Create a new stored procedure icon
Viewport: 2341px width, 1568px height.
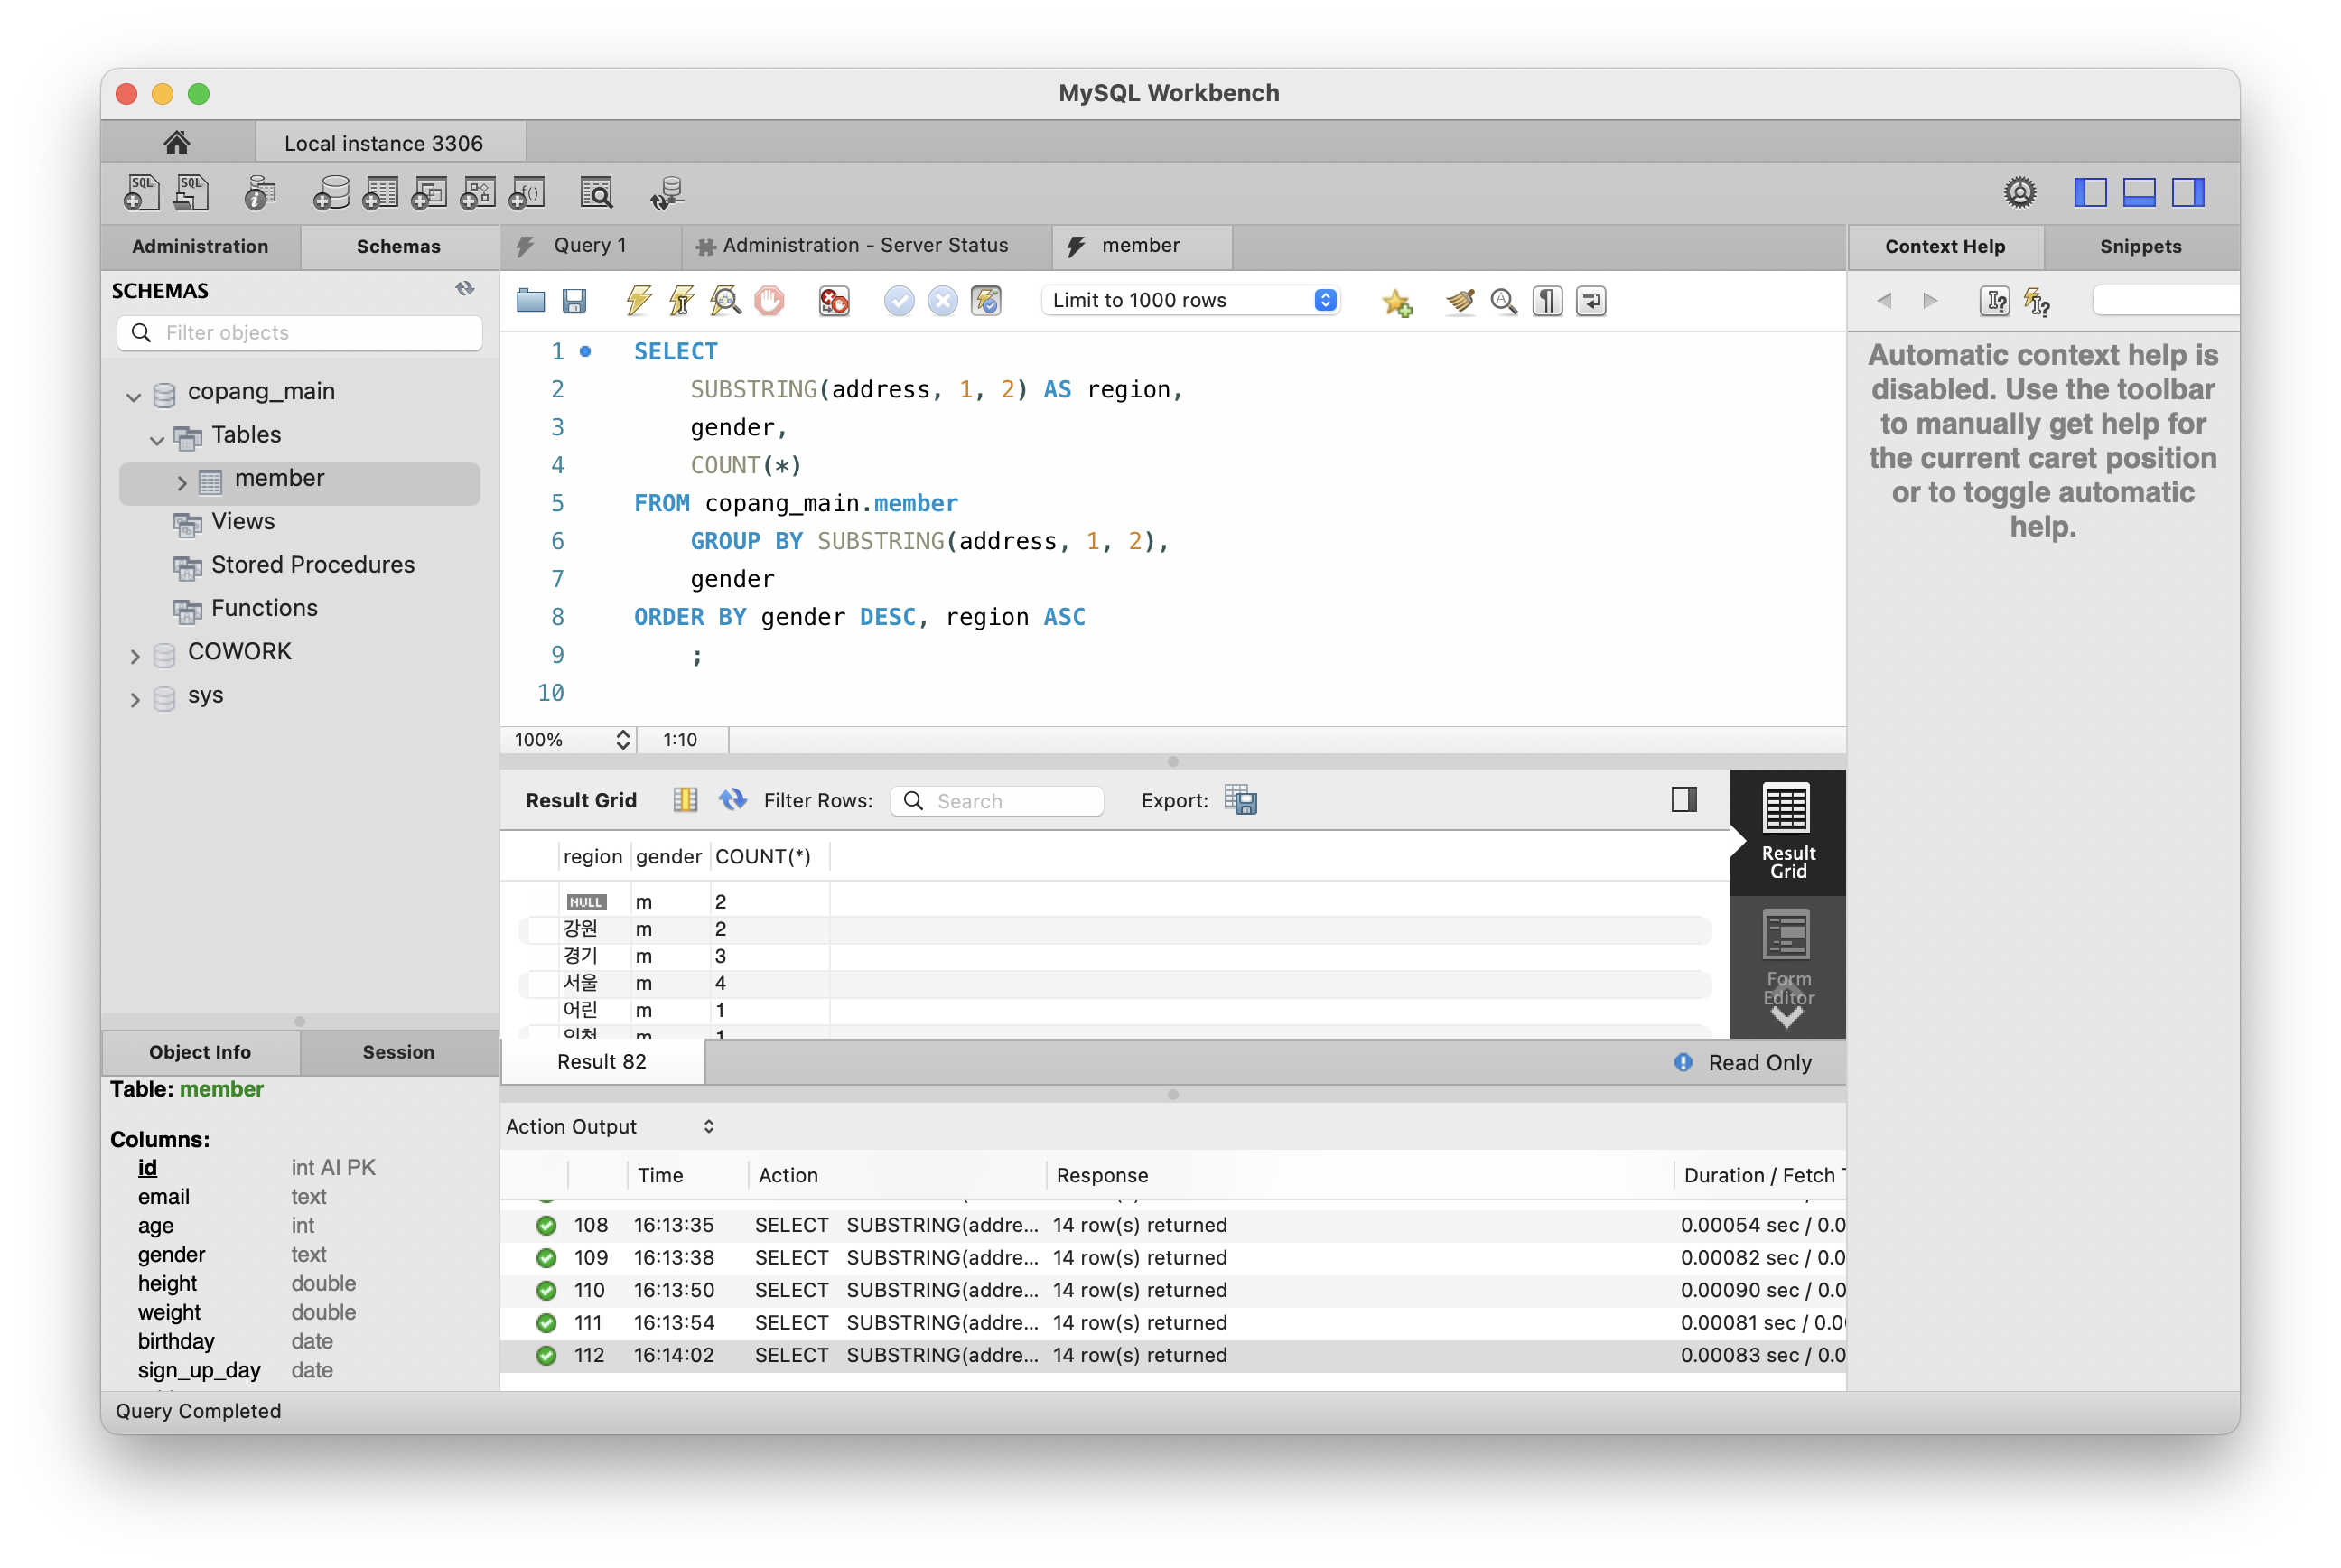click(478, 192)
